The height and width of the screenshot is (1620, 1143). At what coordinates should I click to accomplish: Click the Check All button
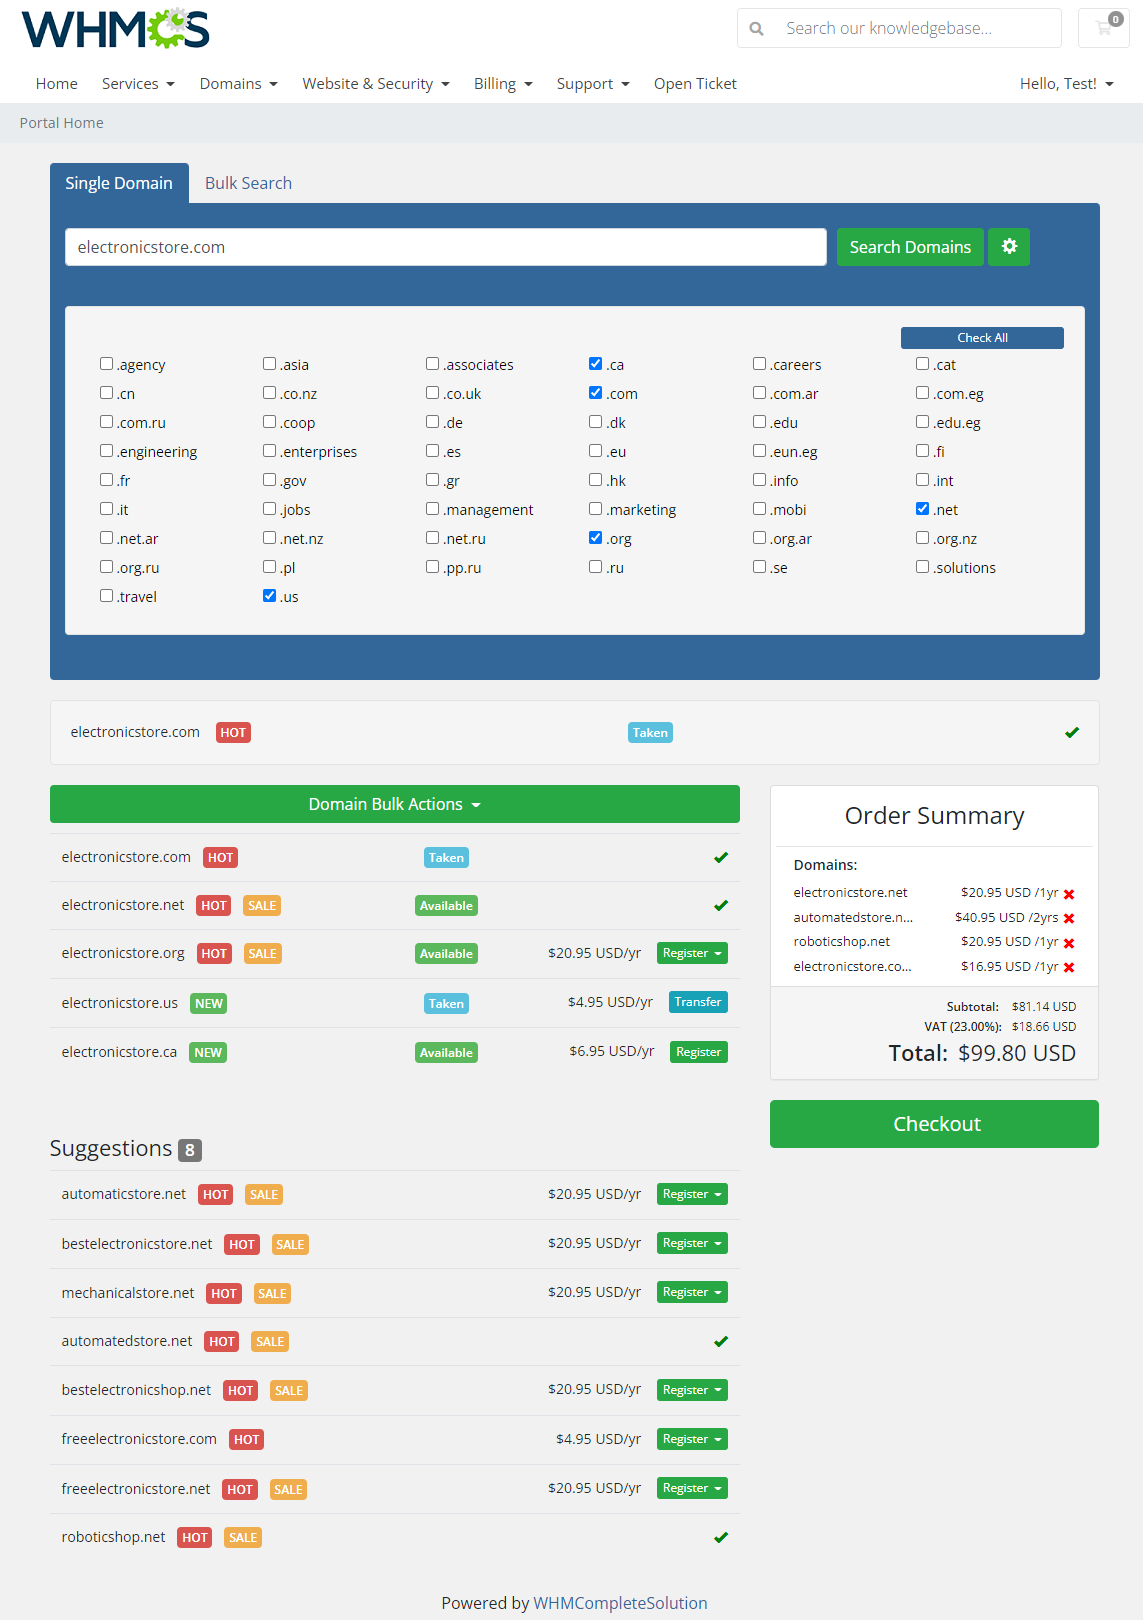tap(982, 338)
